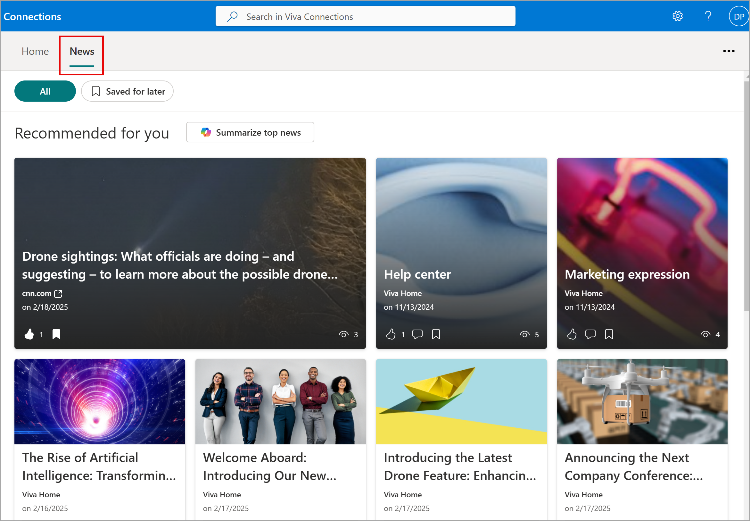Switch to the Home tab
The width and height of the screenshot is (750, 521).
(x=35, y=51)
